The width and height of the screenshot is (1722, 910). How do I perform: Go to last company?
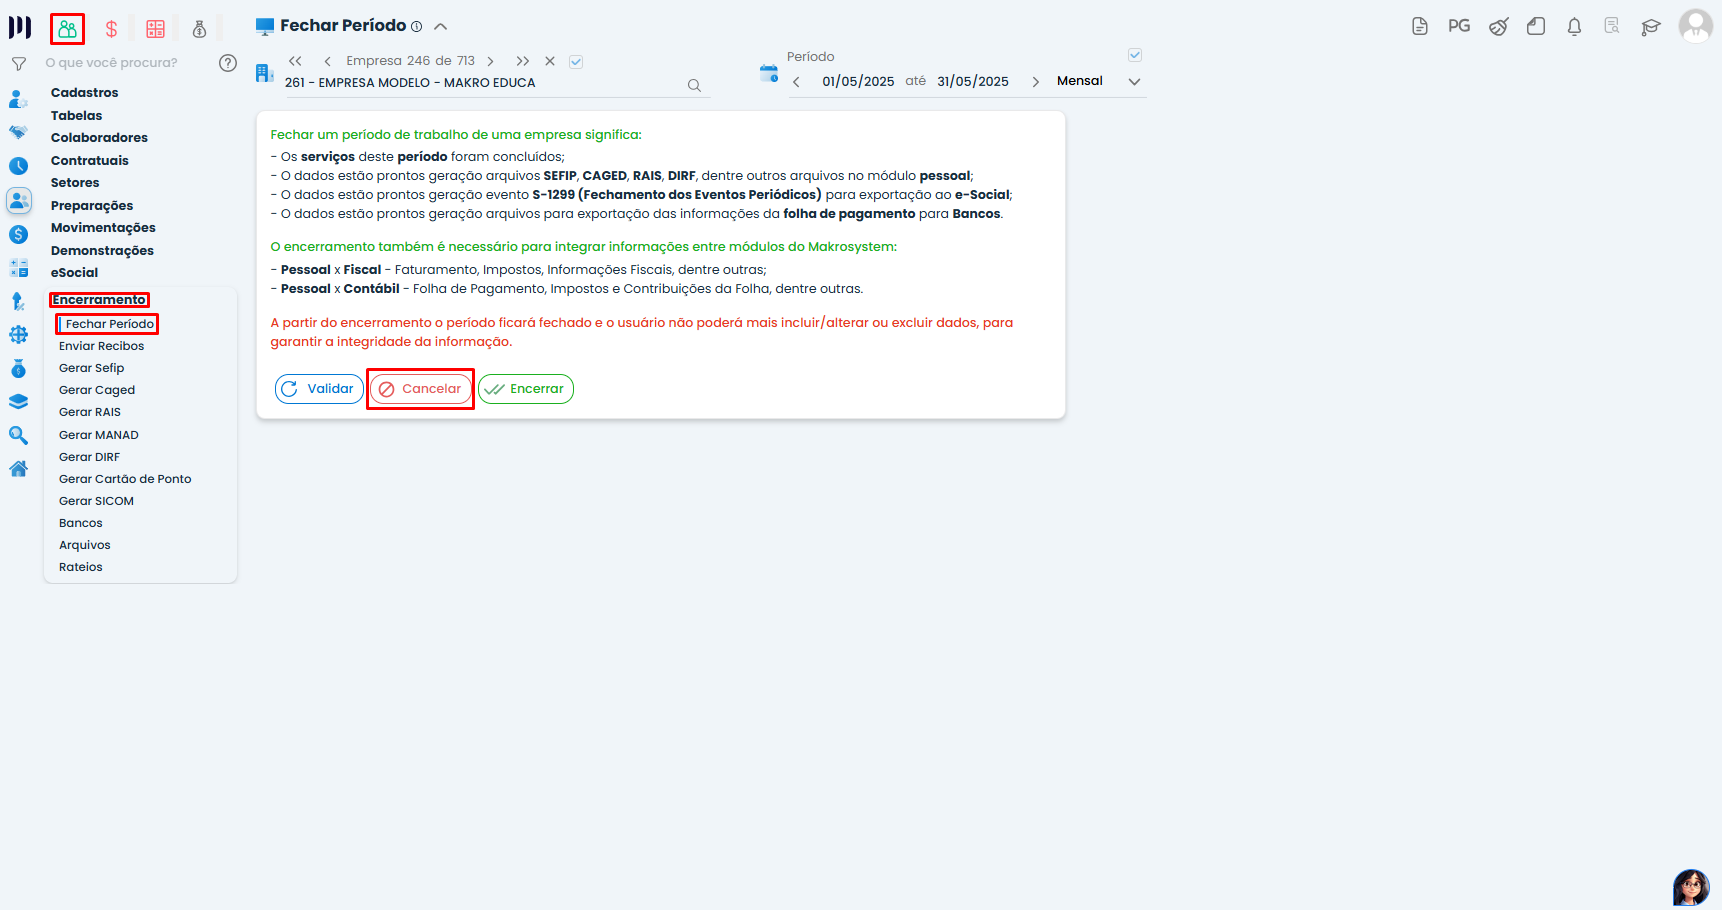(523, 61)
